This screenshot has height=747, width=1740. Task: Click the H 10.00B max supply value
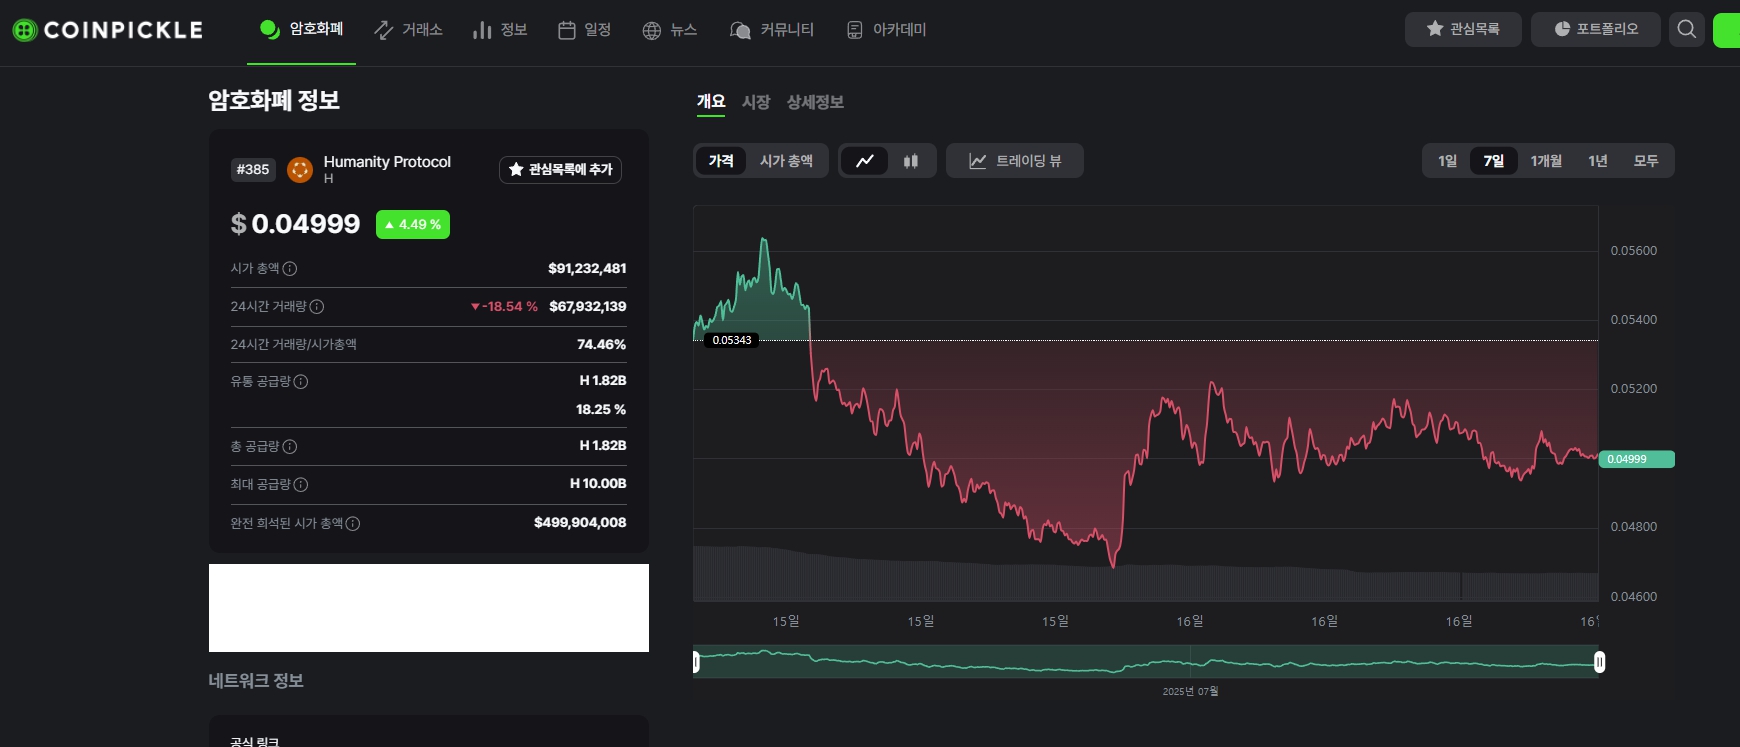tap(598, 483)
